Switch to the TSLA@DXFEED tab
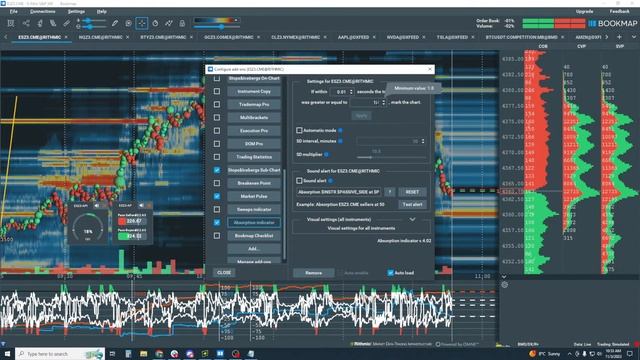 (452, 37)
